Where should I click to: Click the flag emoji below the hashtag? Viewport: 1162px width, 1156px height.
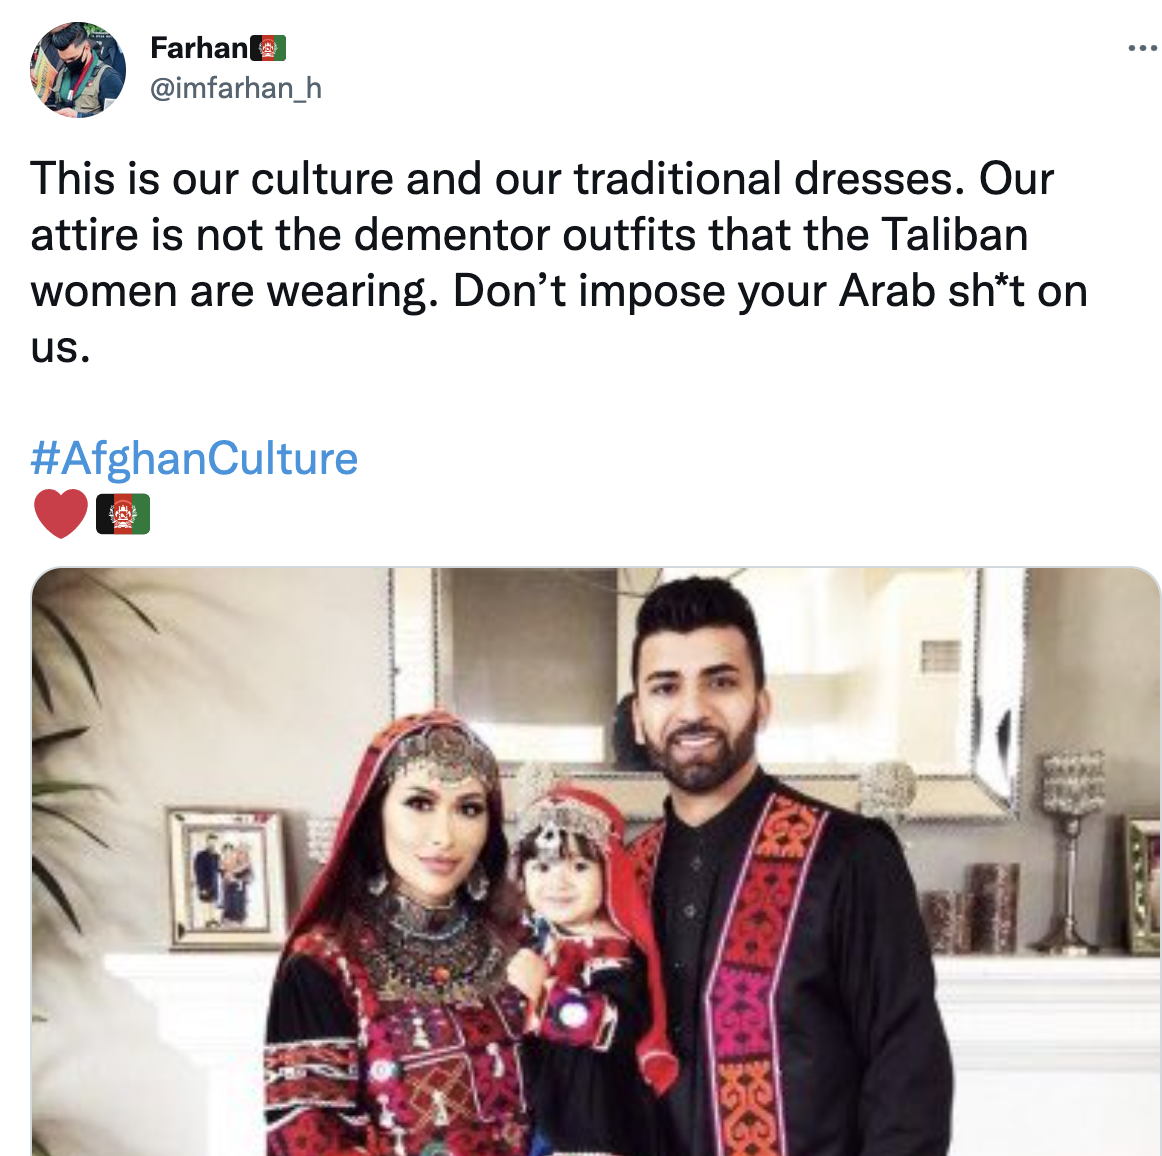123,514
